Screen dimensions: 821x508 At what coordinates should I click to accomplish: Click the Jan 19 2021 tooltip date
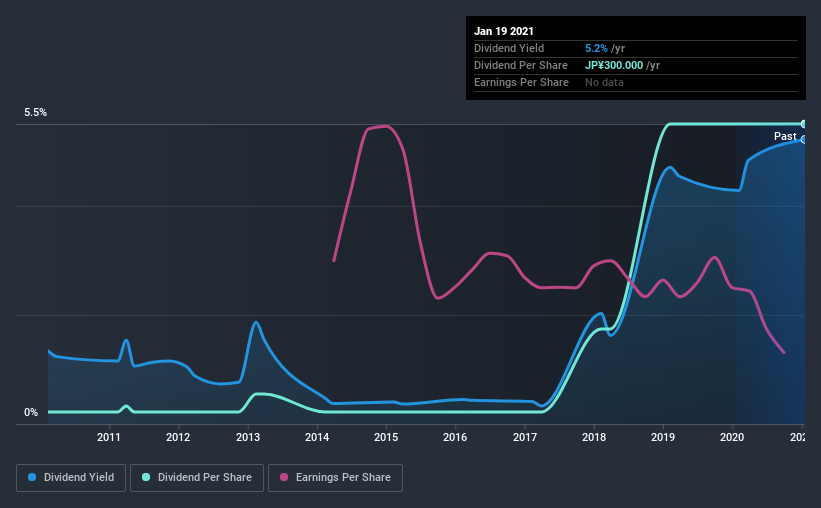(x=504, y=31)
